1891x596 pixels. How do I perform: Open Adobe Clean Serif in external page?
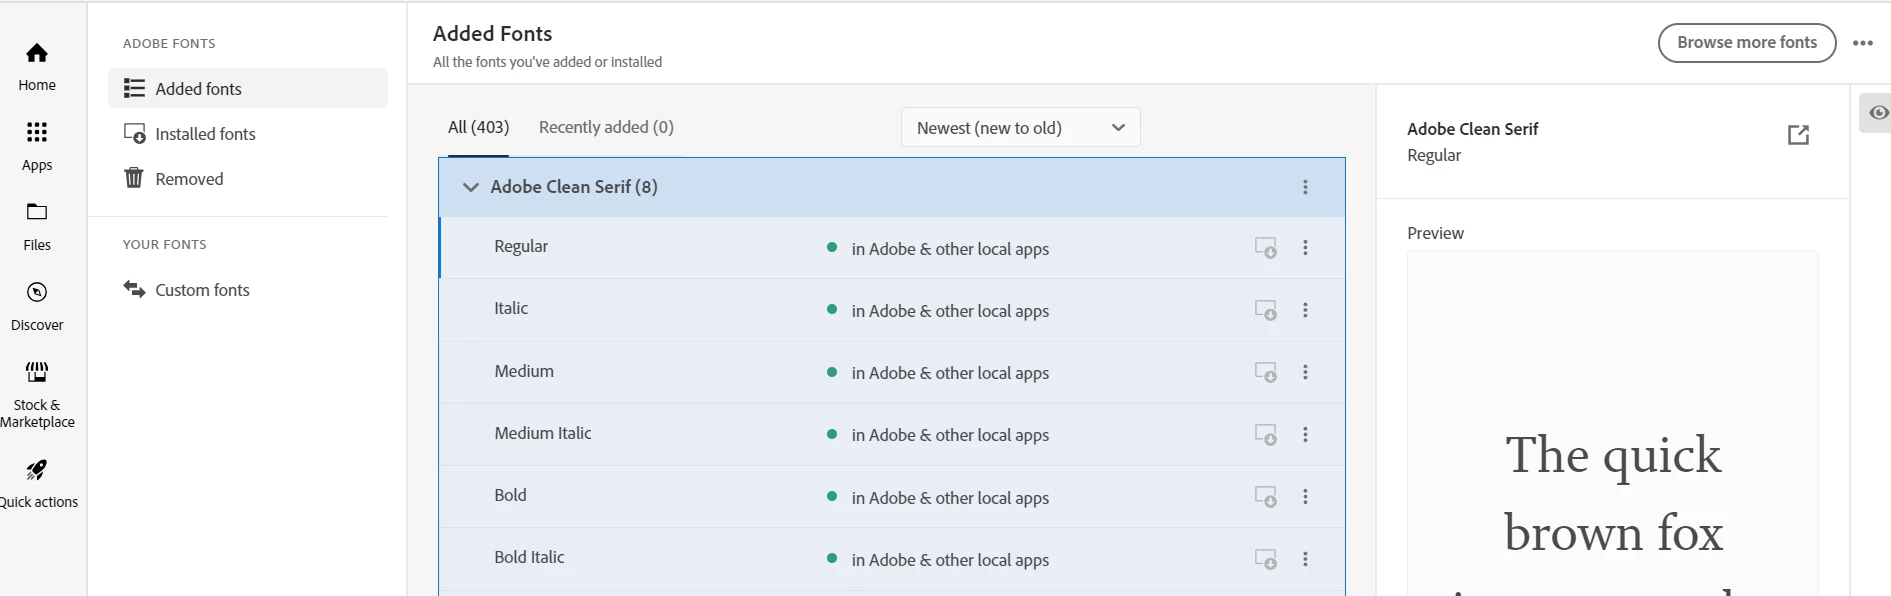[x=1798, y=134]
